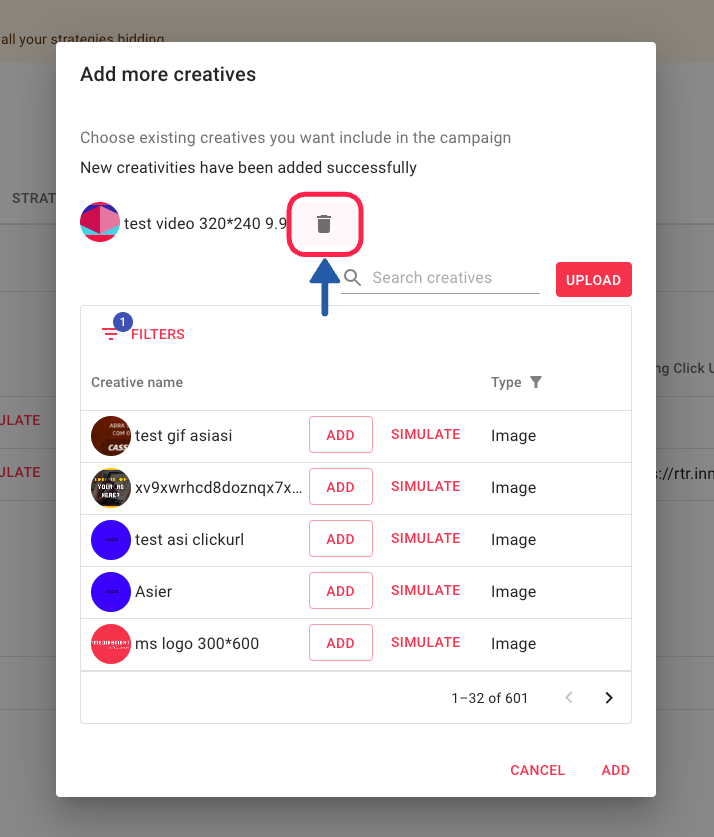
Task: Add the Asier creative
Action: point(340,591)
